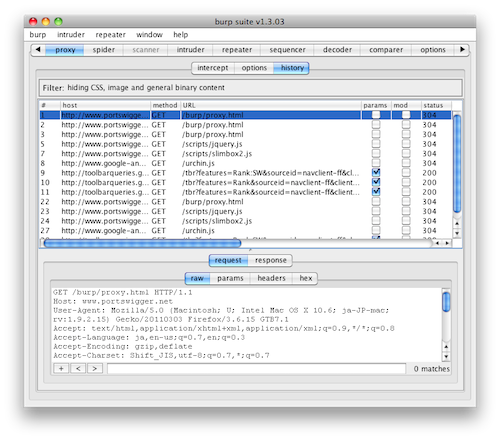Select row 8 /urchin.js entry

pos(245,163)
